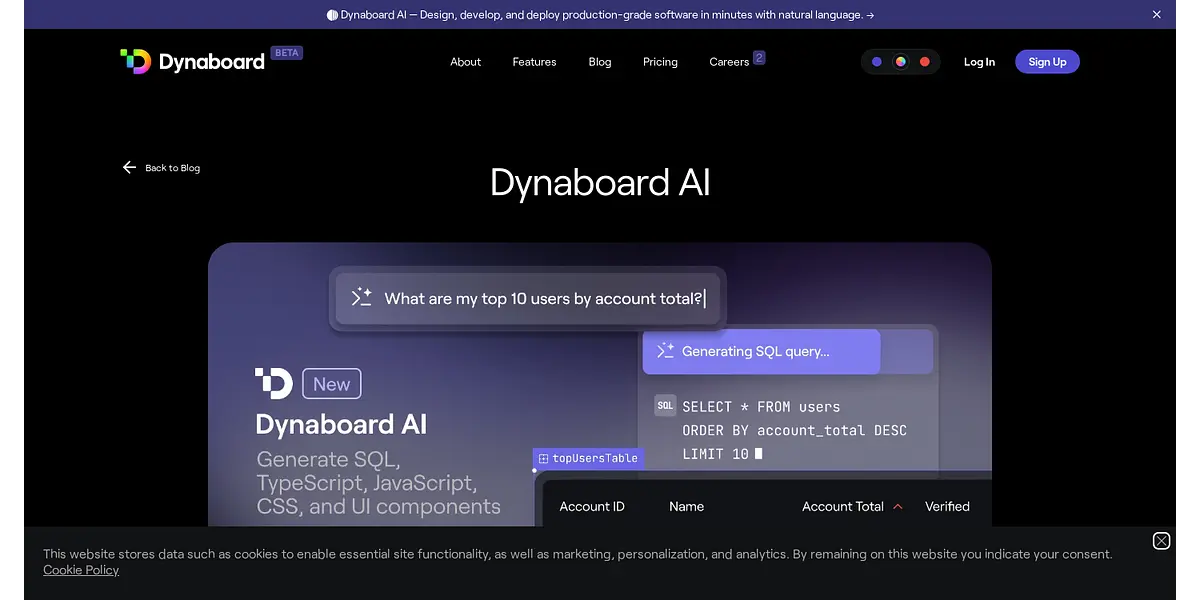Click the white Dynaboard mark in the hero image
Image resolution: width=1200 pixels, height=600 pixels.
coord(273,383)
